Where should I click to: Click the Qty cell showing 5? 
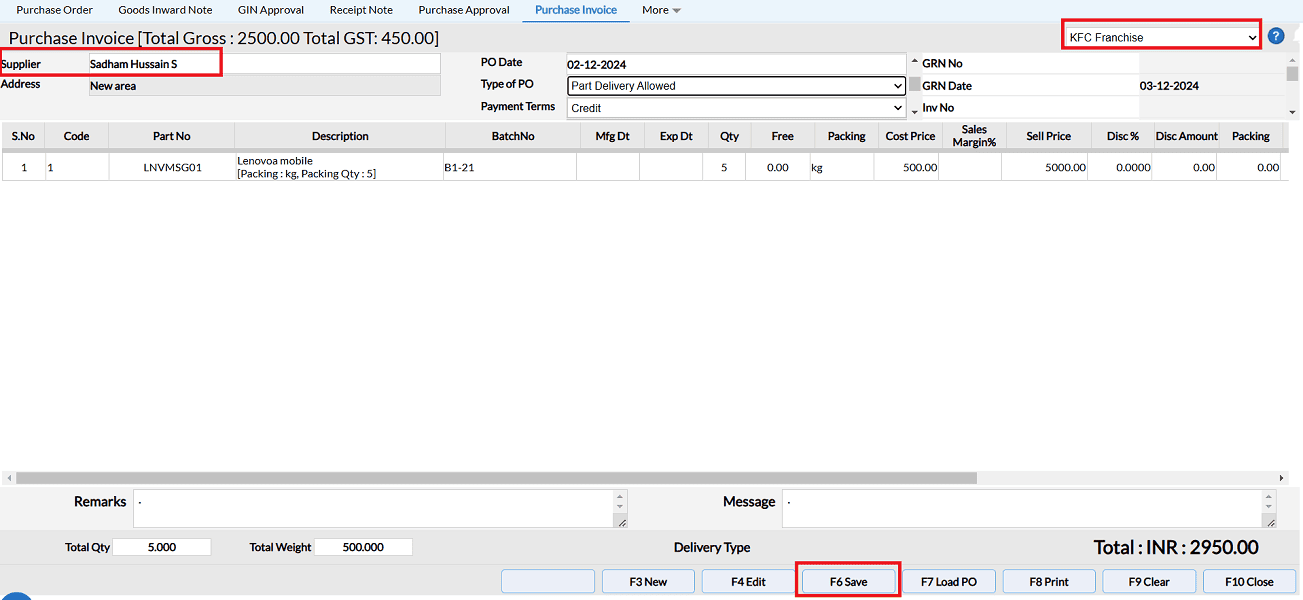click(x=724, y=167)
